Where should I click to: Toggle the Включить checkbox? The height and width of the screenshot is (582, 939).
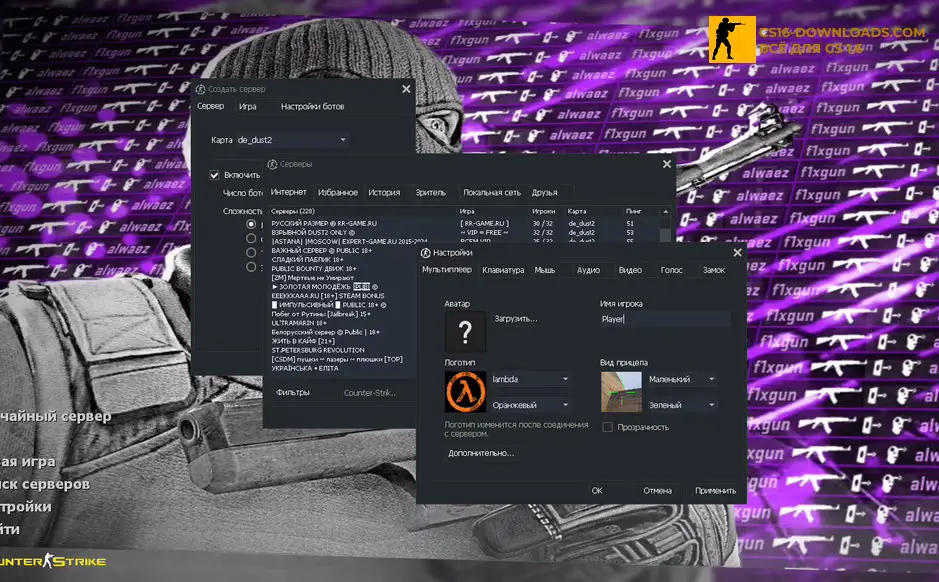(214, 175)
